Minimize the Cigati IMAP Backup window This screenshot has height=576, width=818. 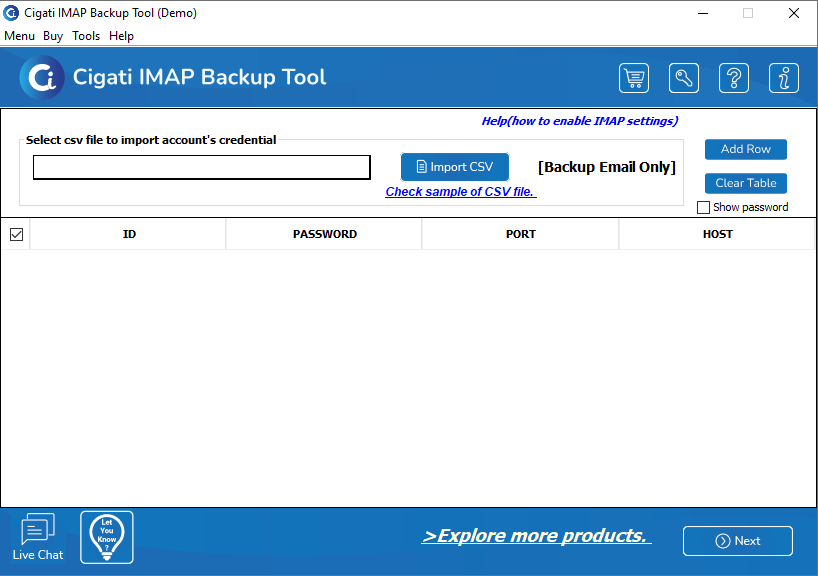coord(703,13)
